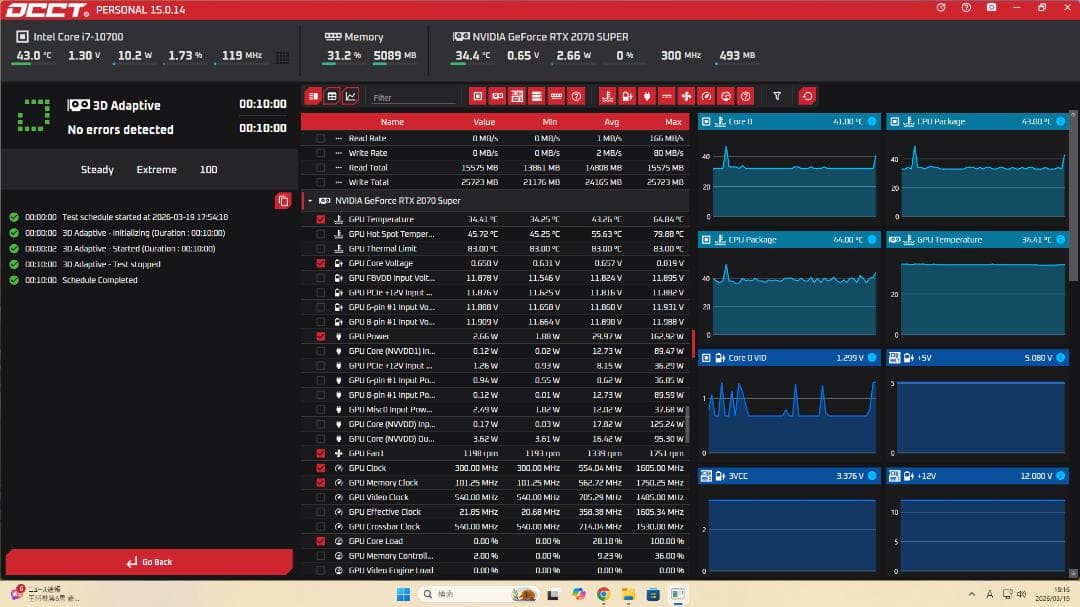Click blue circle on +12V graph
The width and height of the screenshot is (1080, 607).
1061,475
